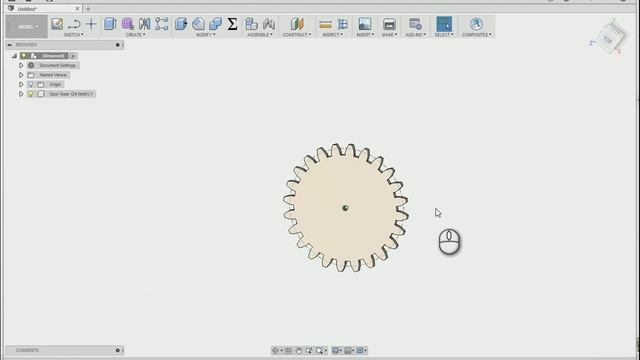
Task: Add a new design tab
Action: [x=88, y=9]
